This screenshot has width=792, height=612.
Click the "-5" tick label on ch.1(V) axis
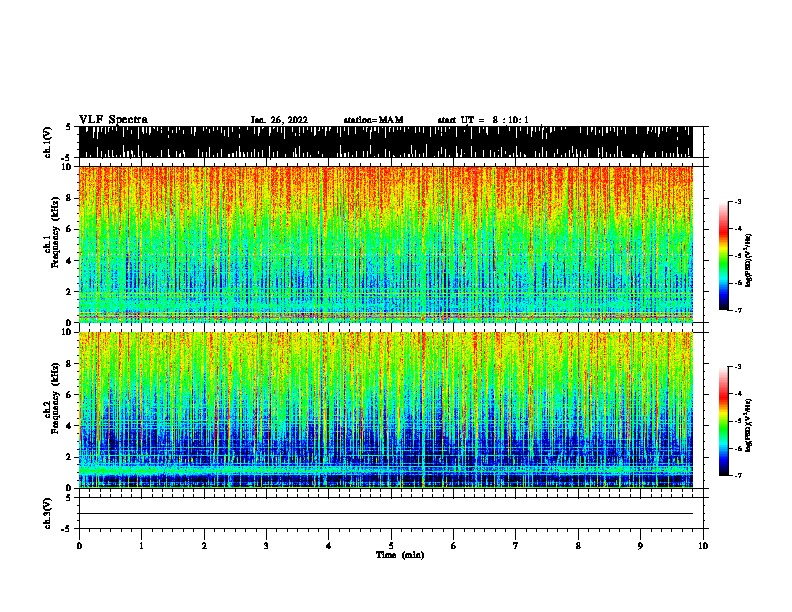pos(68,158)
